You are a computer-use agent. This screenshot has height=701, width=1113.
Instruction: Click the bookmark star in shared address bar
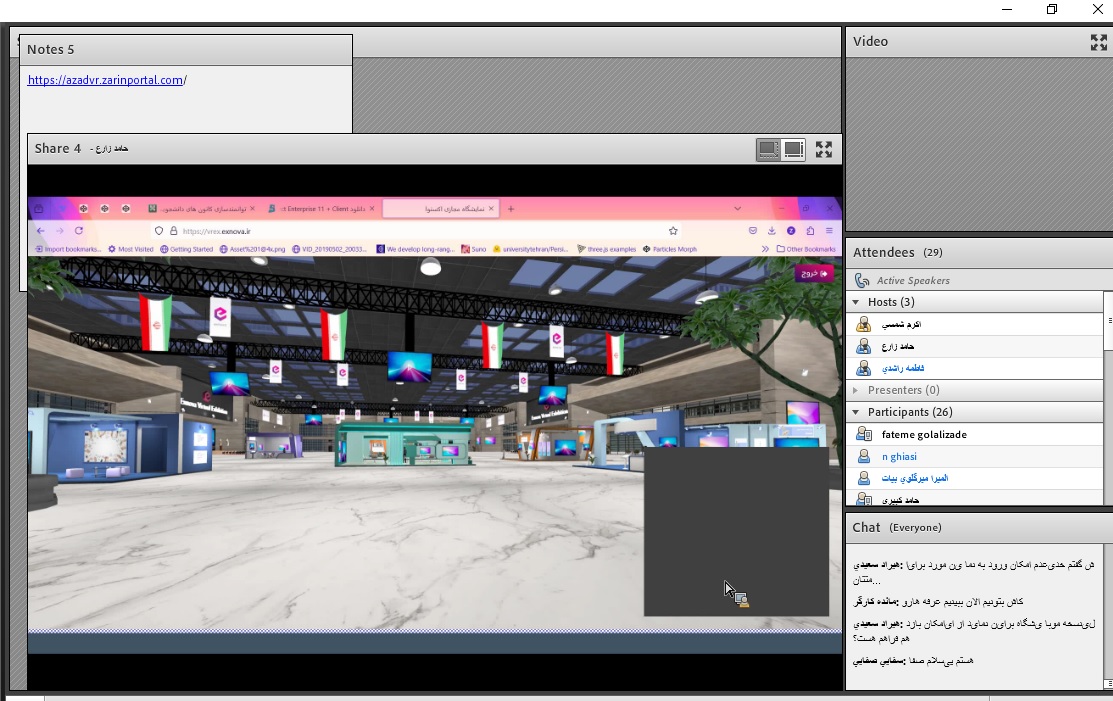click(x=674, y=230)
